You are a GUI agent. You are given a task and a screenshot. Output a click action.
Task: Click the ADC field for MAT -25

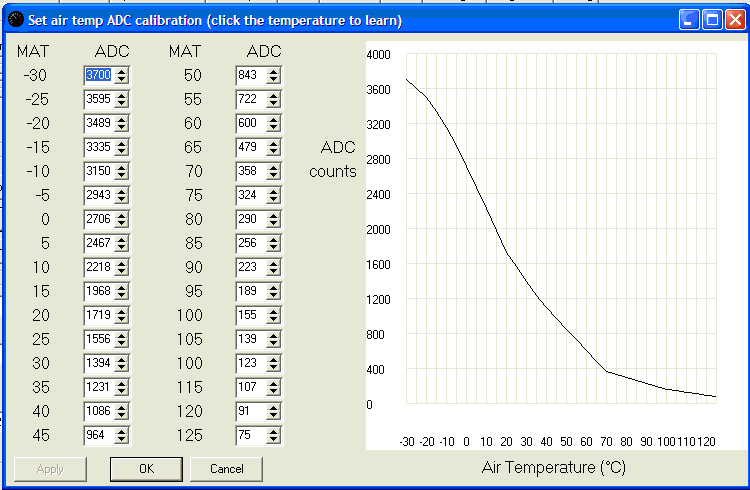point(99,99)
